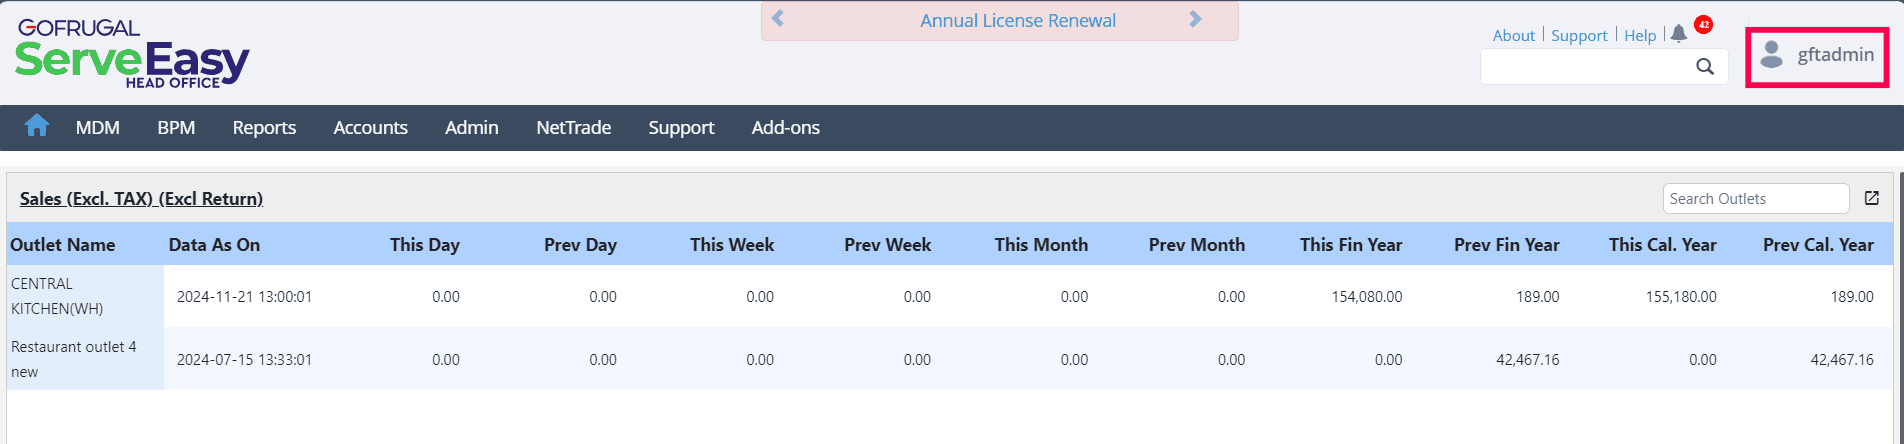Open sales widget in new window icon
The image size is (1904, 444).
click(x=1872, y=198)
